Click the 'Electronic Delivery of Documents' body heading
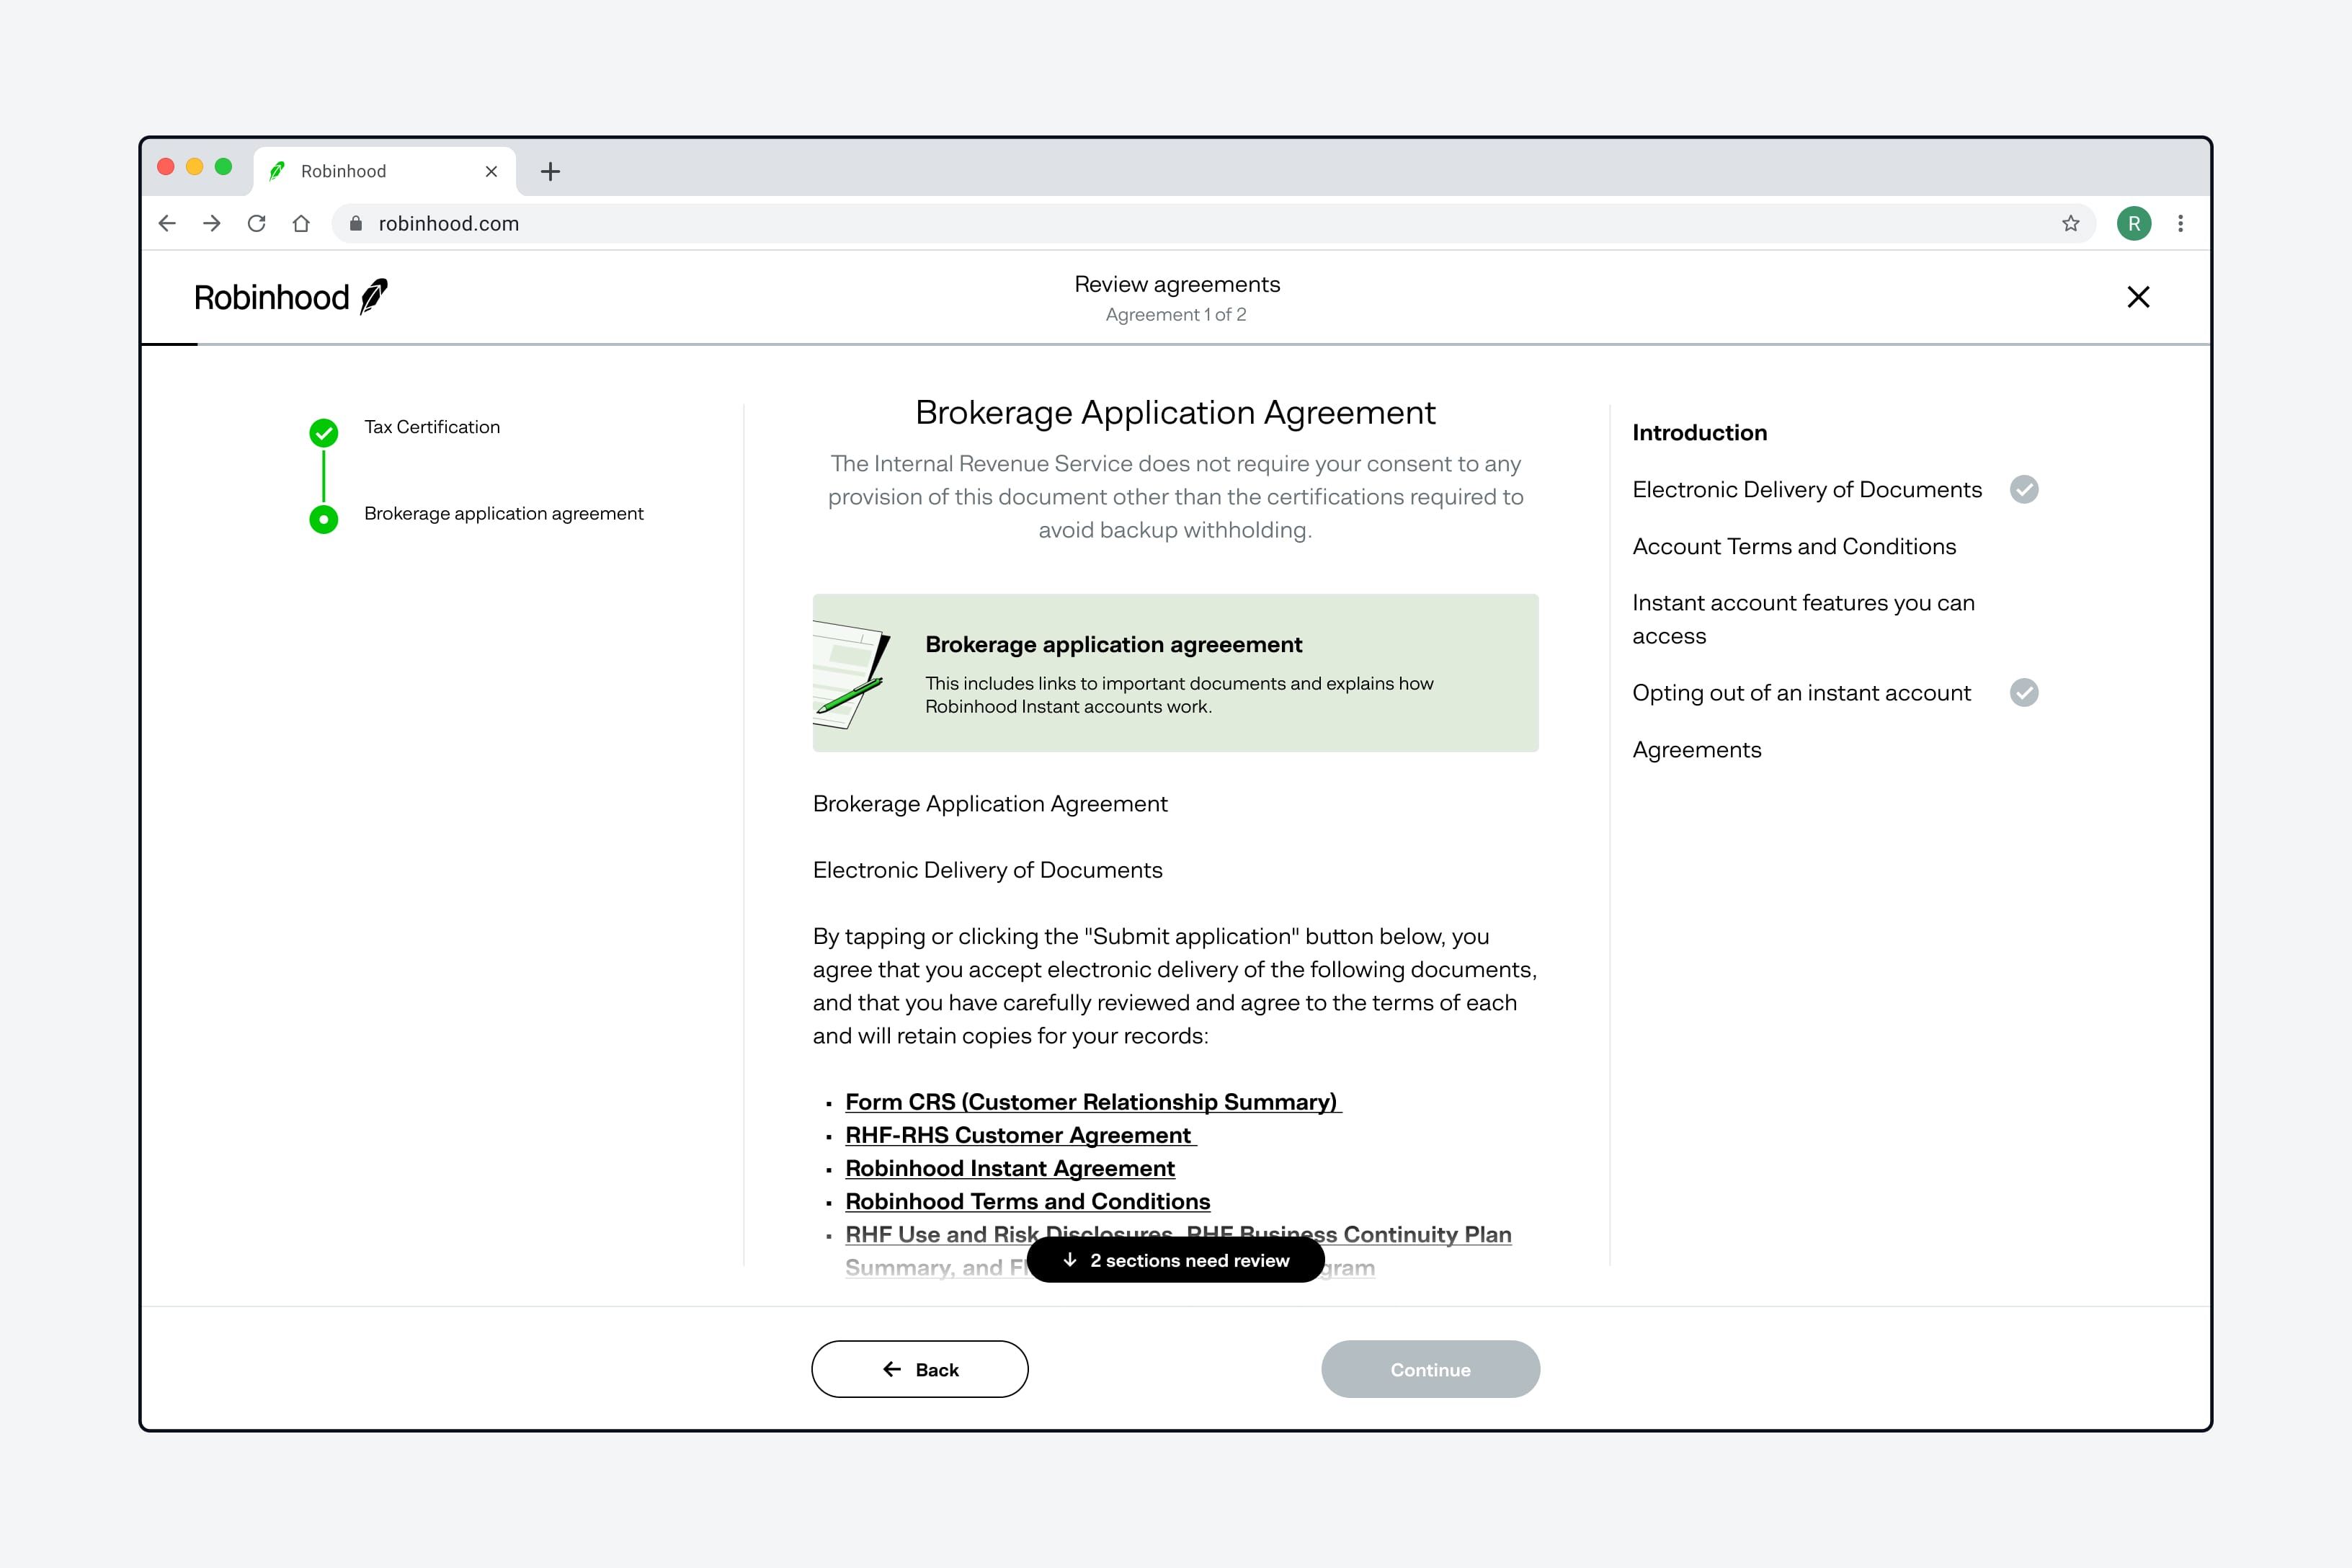The width and height of the screenshot is (2352, 1568). (987, 870)
